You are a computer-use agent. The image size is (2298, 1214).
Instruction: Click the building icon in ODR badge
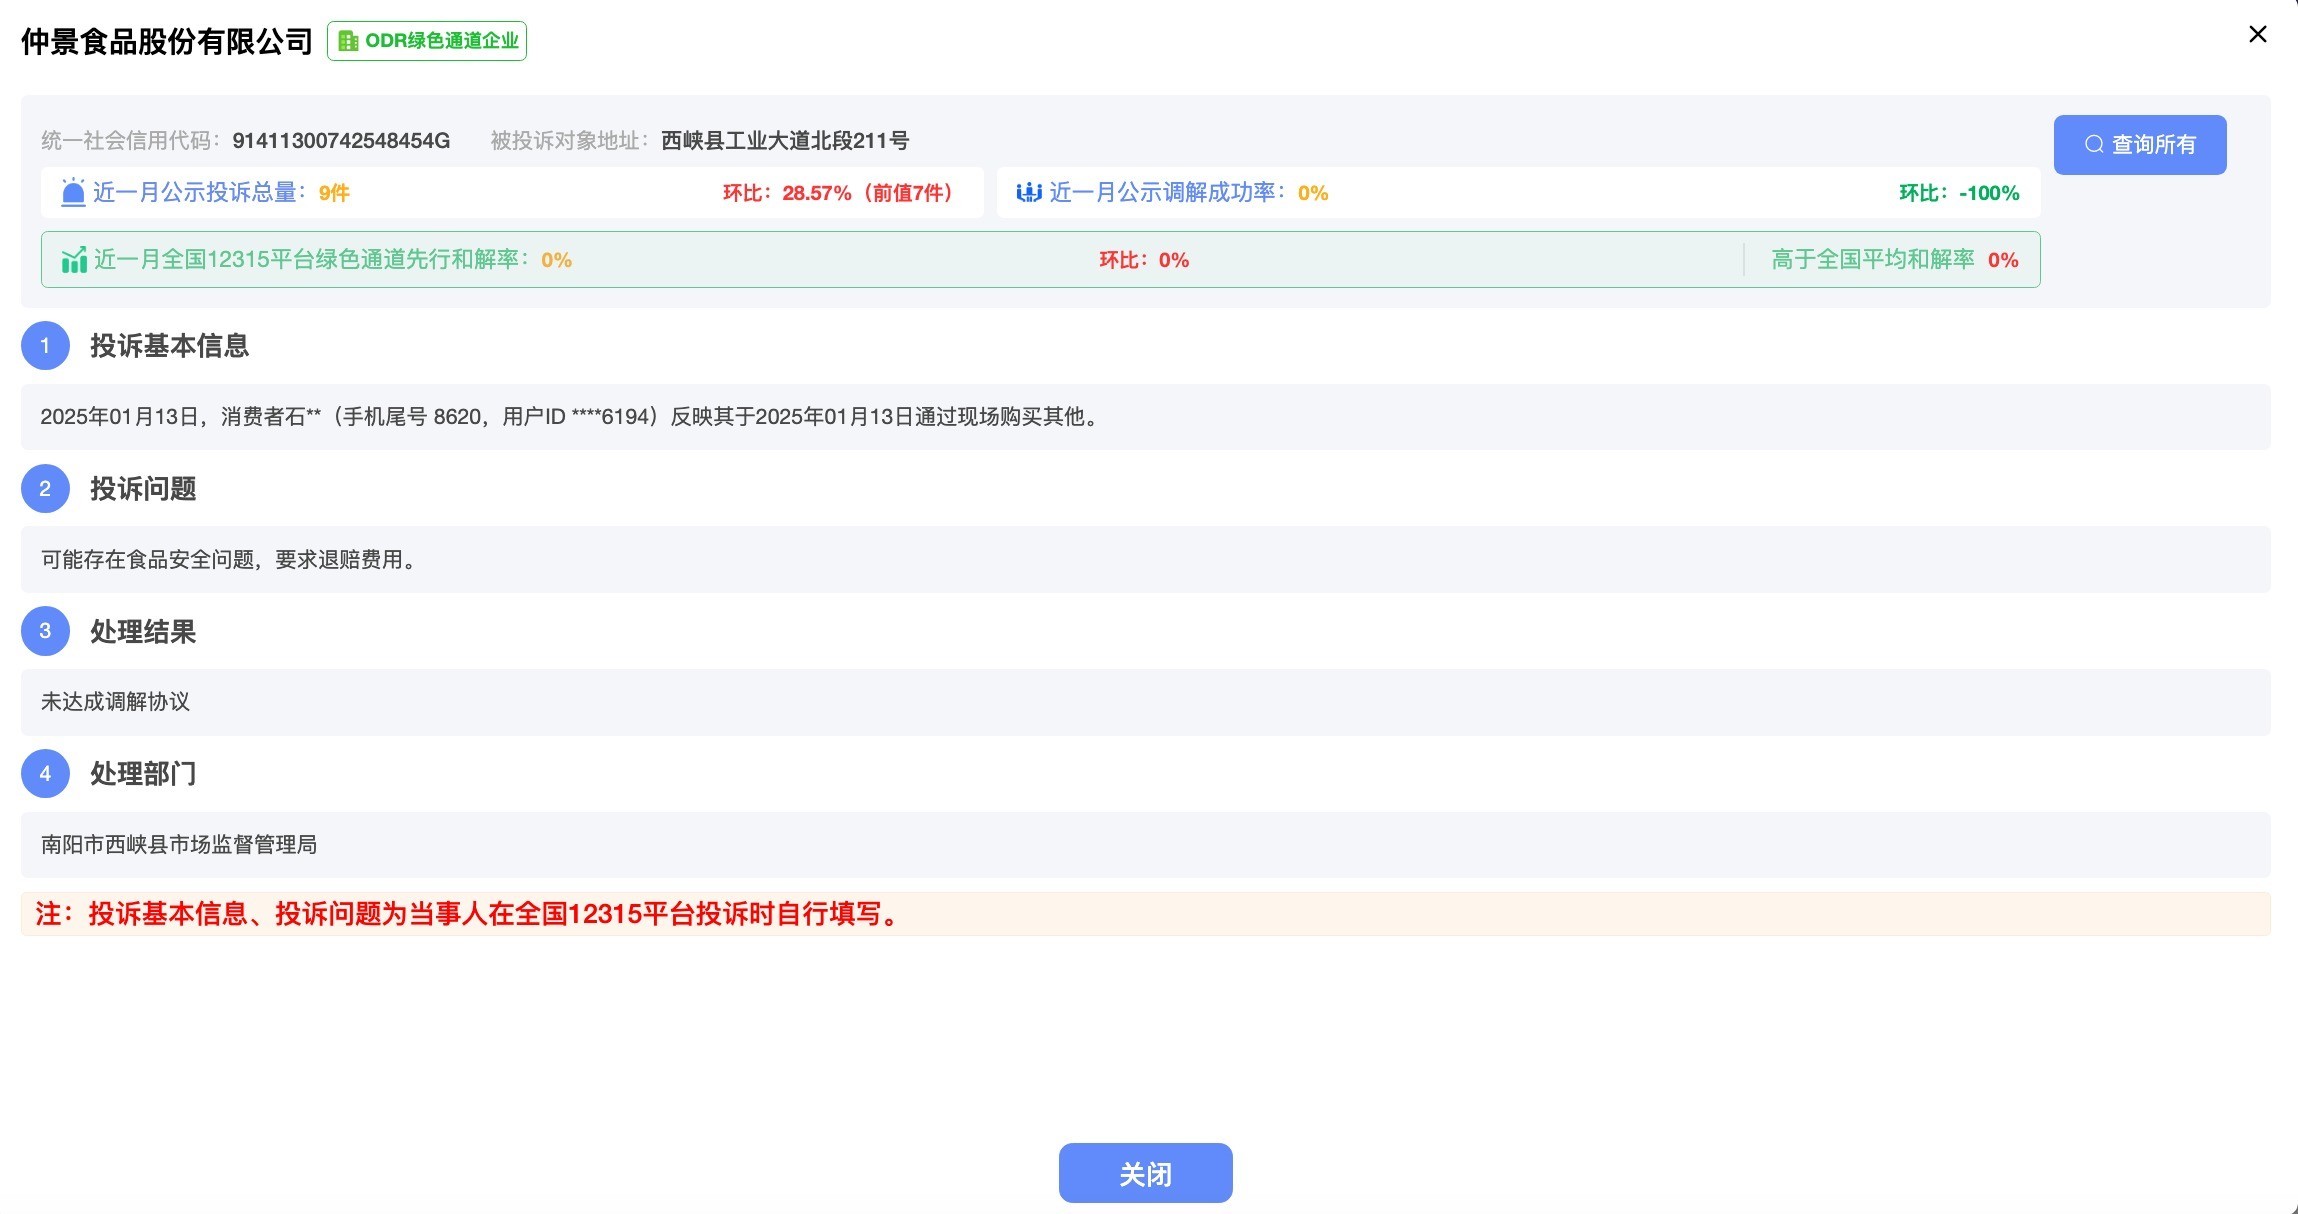[348, 41]
